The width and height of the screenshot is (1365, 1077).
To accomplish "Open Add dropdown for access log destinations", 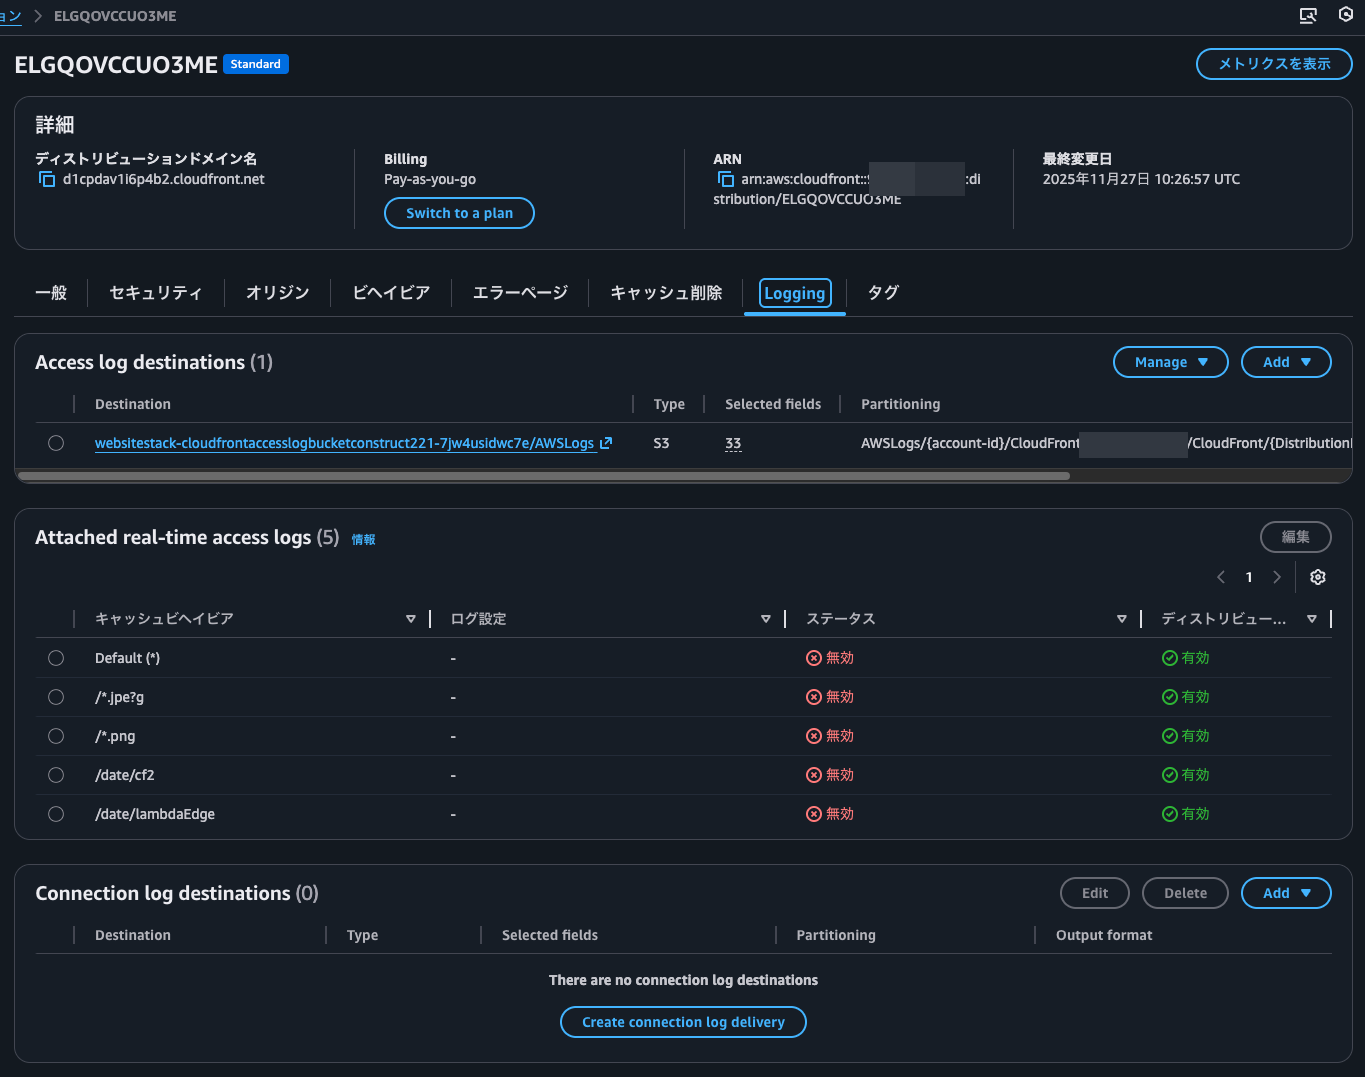I will pos(1285,362).
